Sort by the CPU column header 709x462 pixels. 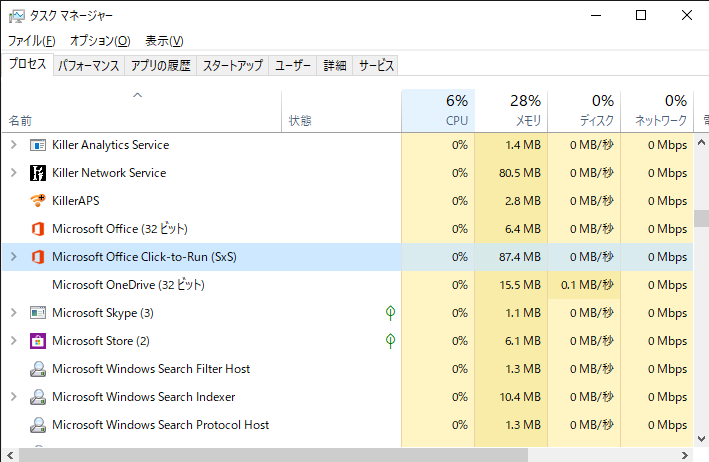[x=438, y=111]
